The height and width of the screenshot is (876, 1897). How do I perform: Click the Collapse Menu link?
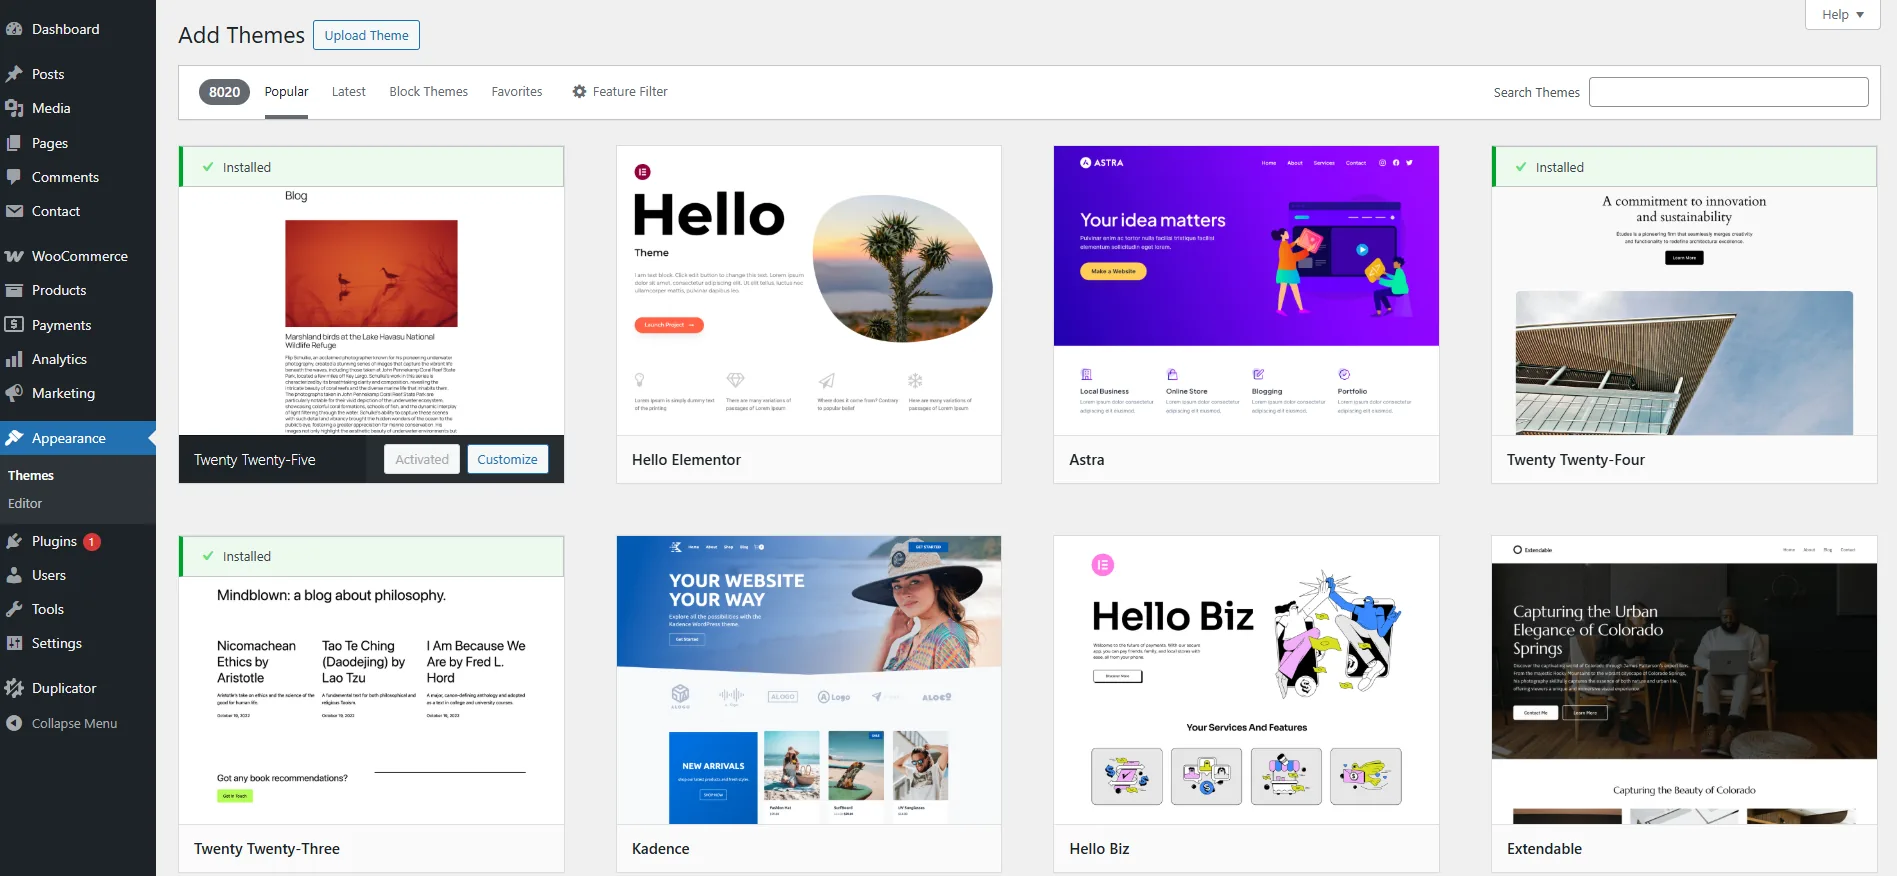[74, 723]
